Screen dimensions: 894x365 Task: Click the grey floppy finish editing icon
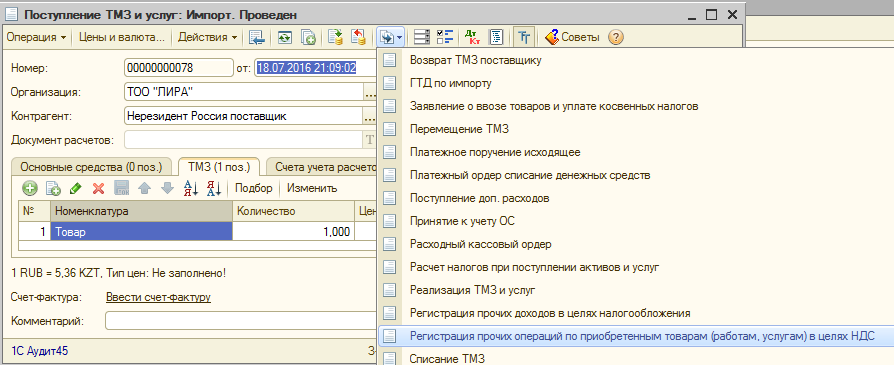point(122,188)
